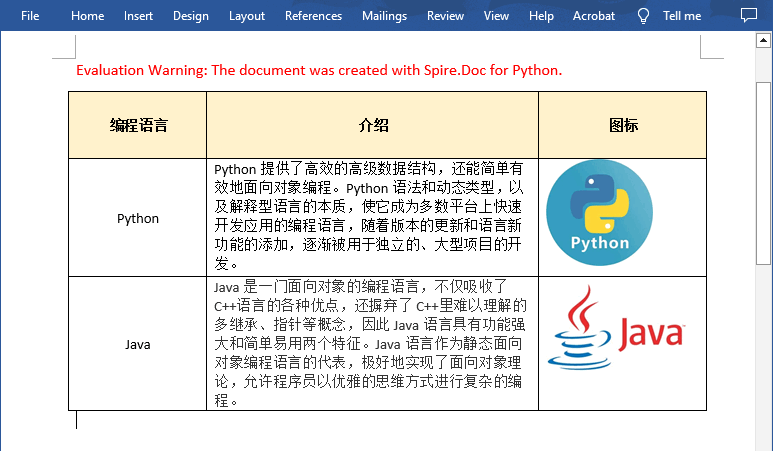
Task: Click the header cell 介绍
Action: (x=373, y=125)
